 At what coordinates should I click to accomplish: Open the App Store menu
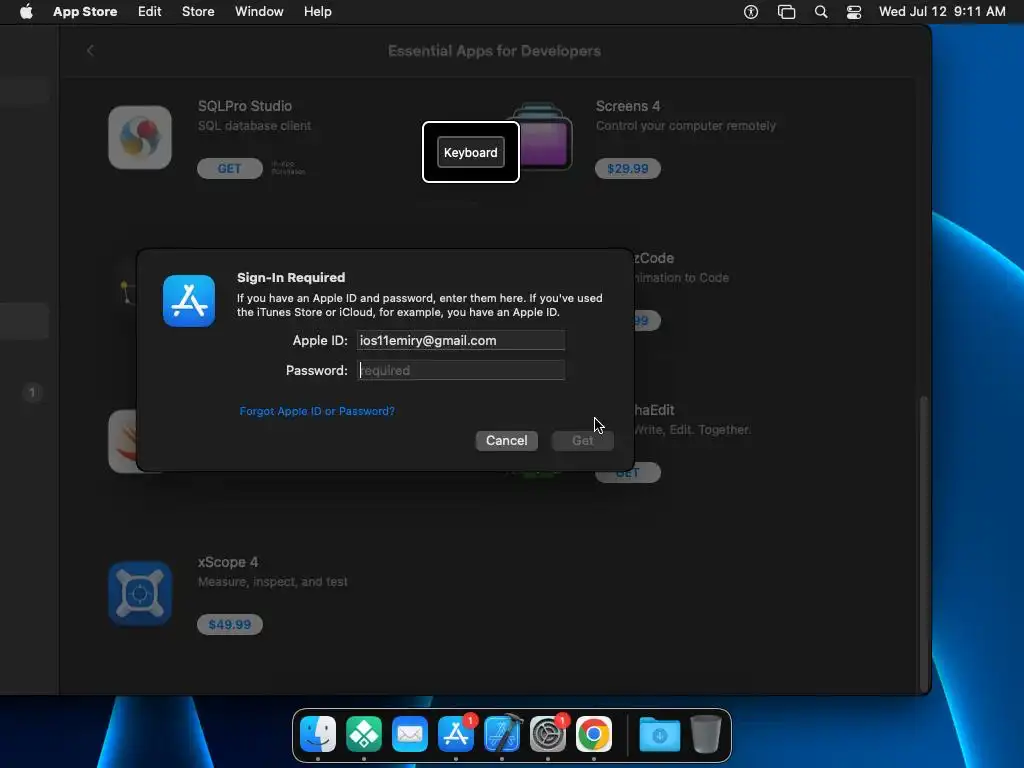pos(85,12)
